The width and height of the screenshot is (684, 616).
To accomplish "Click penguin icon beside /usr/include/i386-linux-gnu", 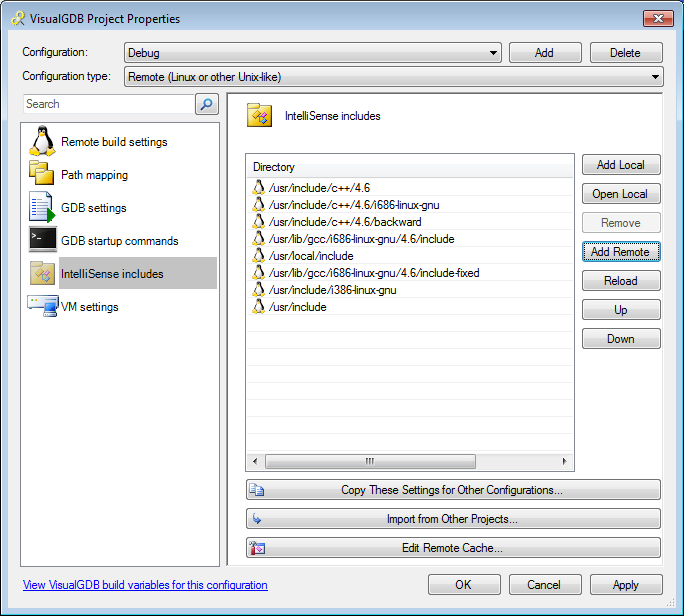I will (259, 290).
